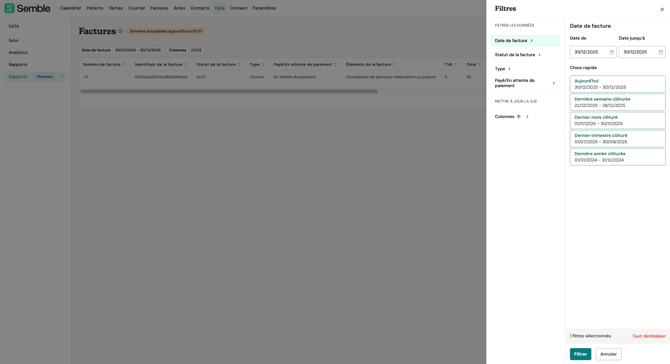Select Suivi in Data sidebar
Screen dimensions: 670x364
tap(14, 41)
